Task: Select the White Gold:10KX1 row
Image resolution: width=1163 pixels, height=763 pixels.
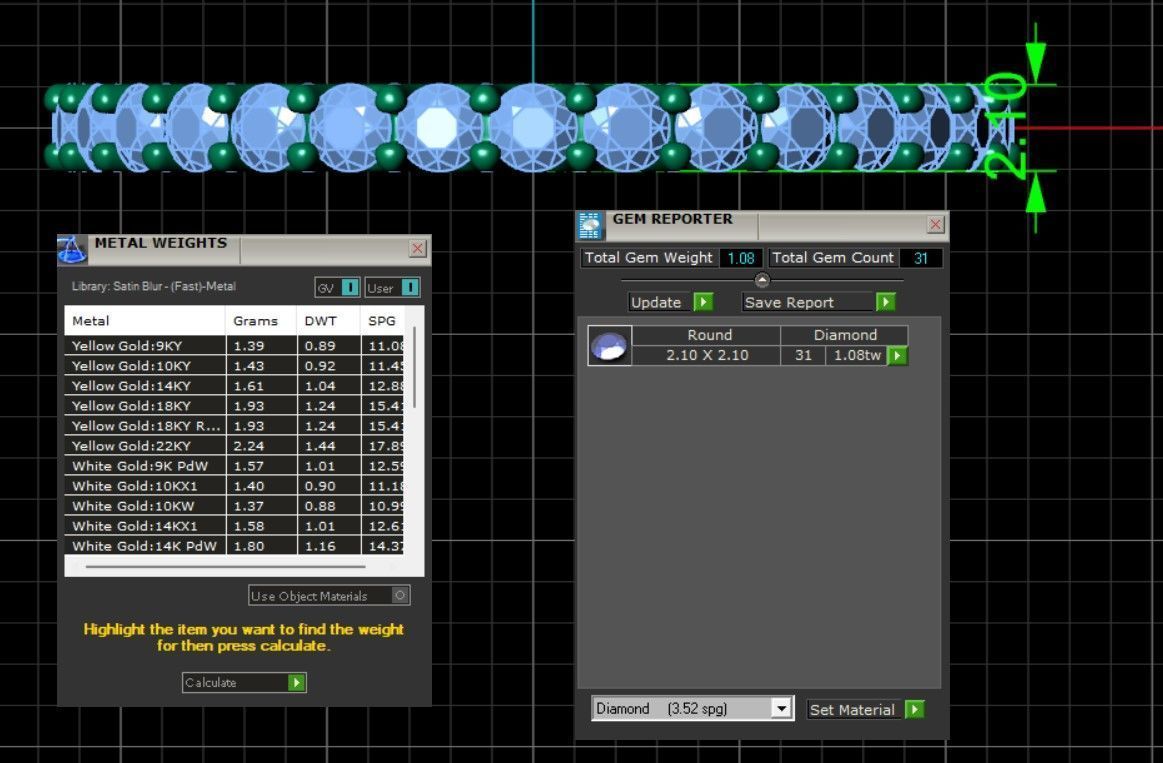Action: click(234, 486)
